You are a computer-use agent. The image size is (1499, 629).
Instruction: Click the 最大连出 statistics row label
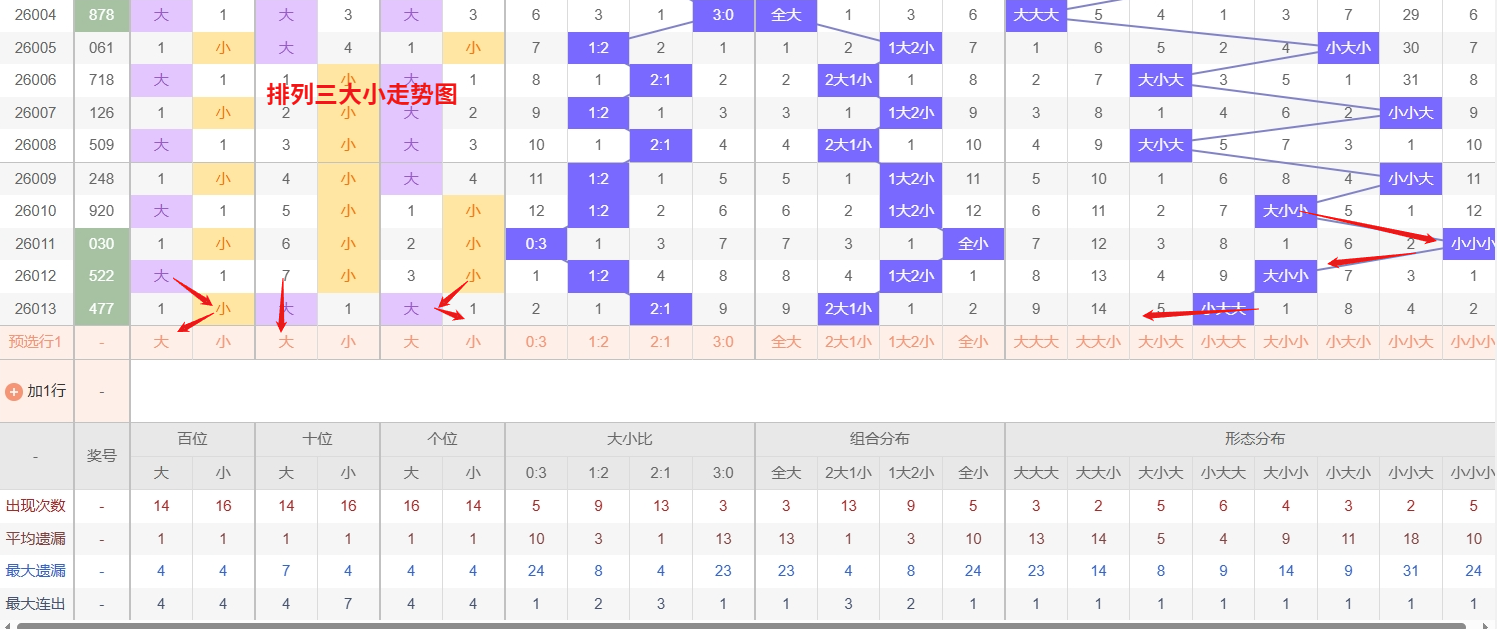click(36, 604)
